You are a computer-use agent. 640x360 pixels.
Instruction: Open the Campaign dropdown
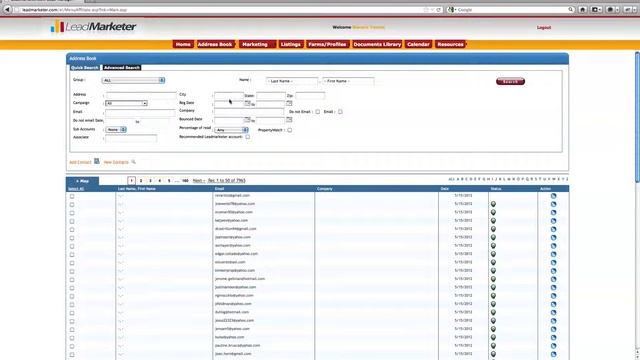point(126,103)
